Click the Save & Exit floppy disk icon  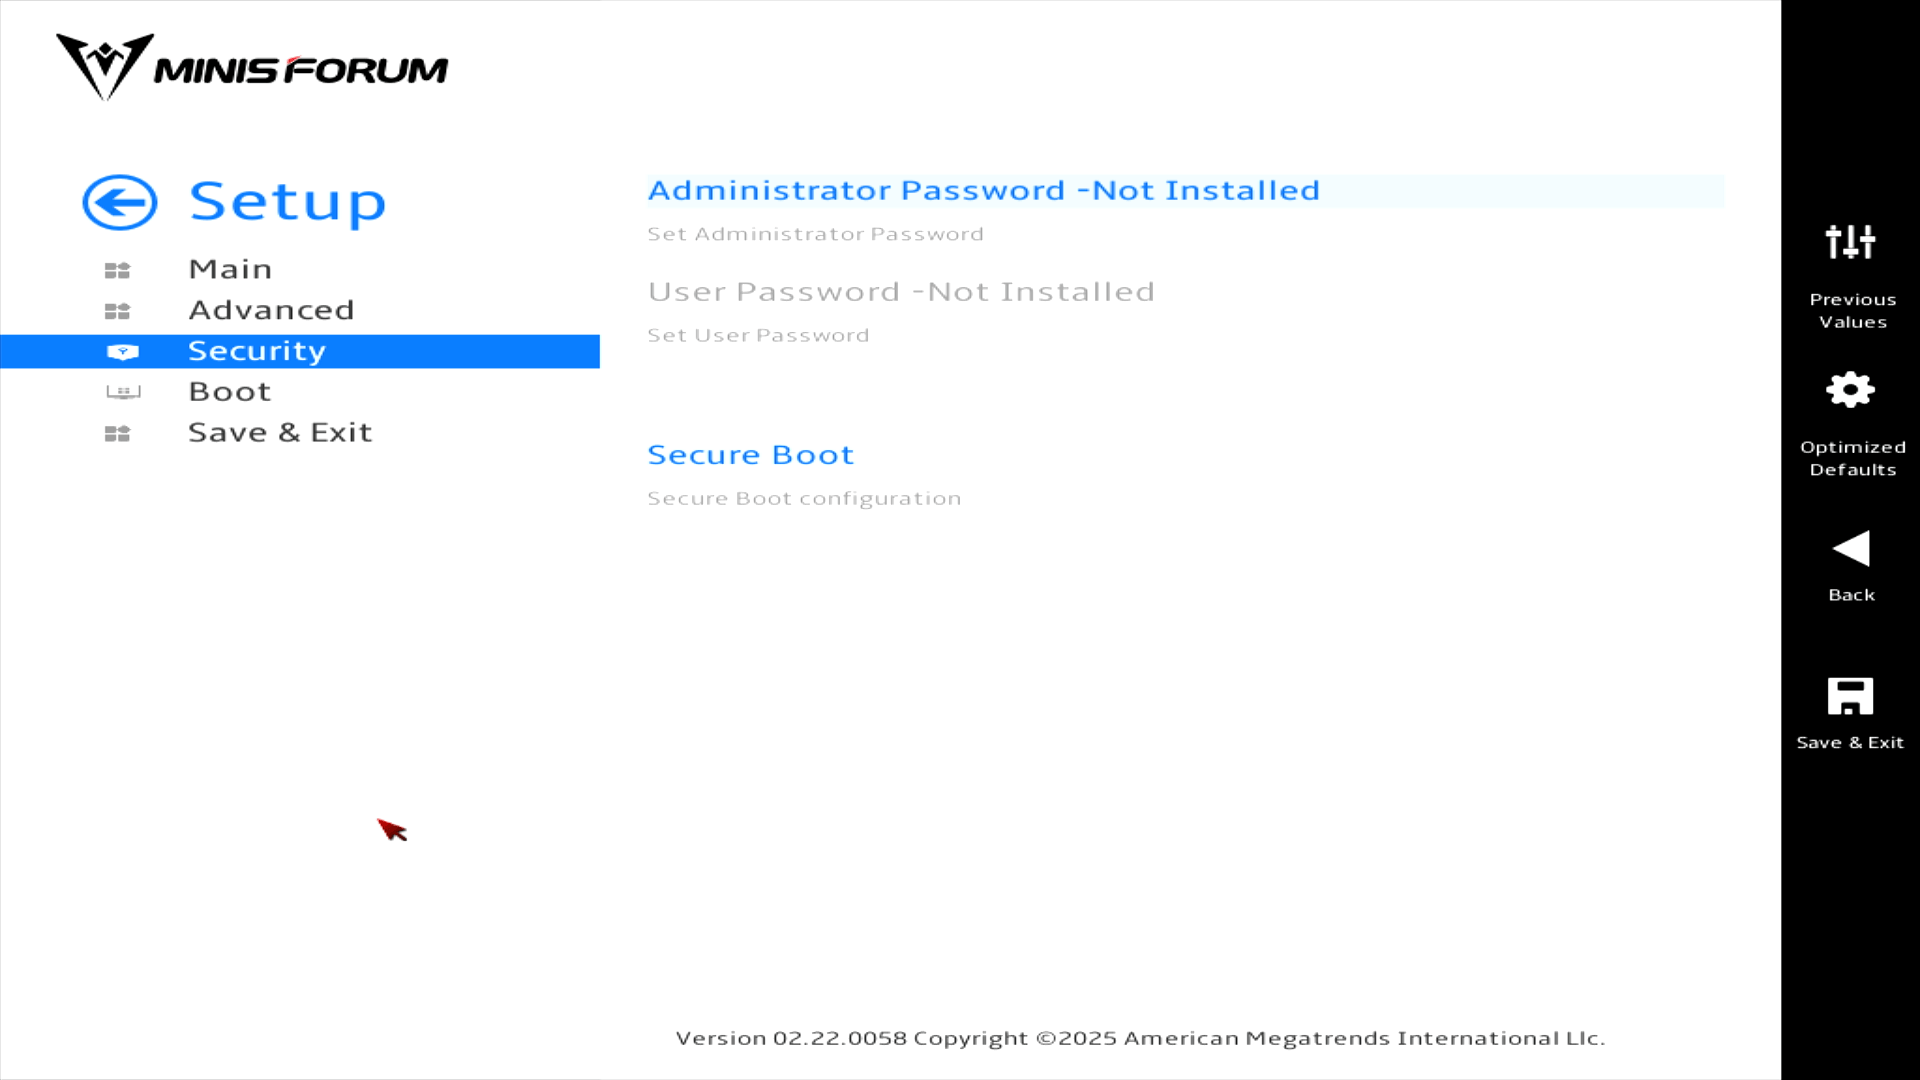coord(1850,696)
